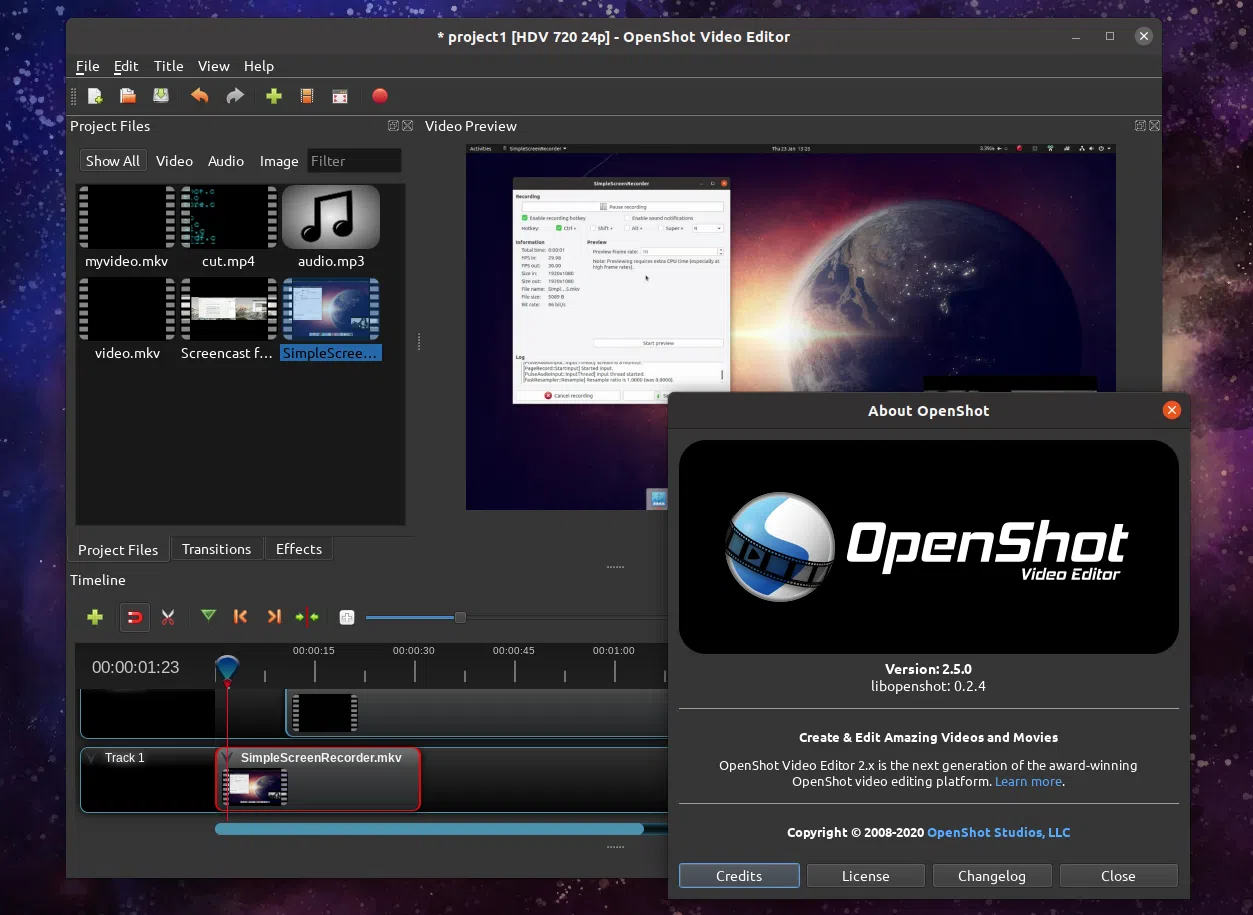Collapse Track 1 using its chevron

[91, 757]
